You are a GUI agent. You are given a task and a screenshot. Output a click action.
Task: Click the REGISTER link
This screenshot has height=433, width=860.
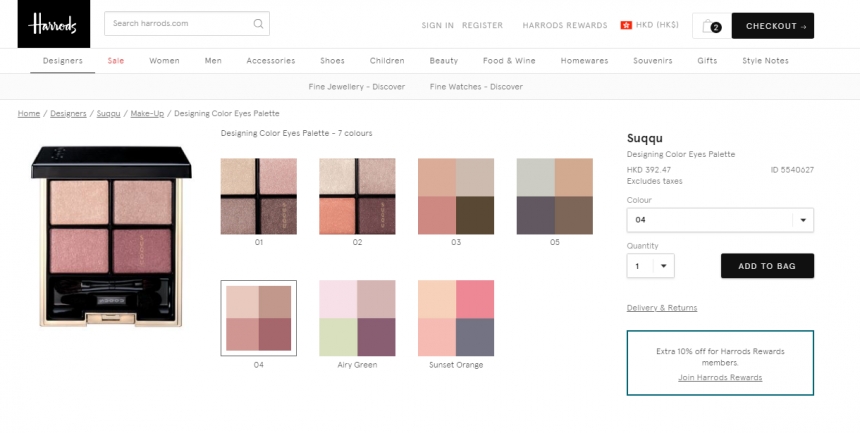[482, 25]
